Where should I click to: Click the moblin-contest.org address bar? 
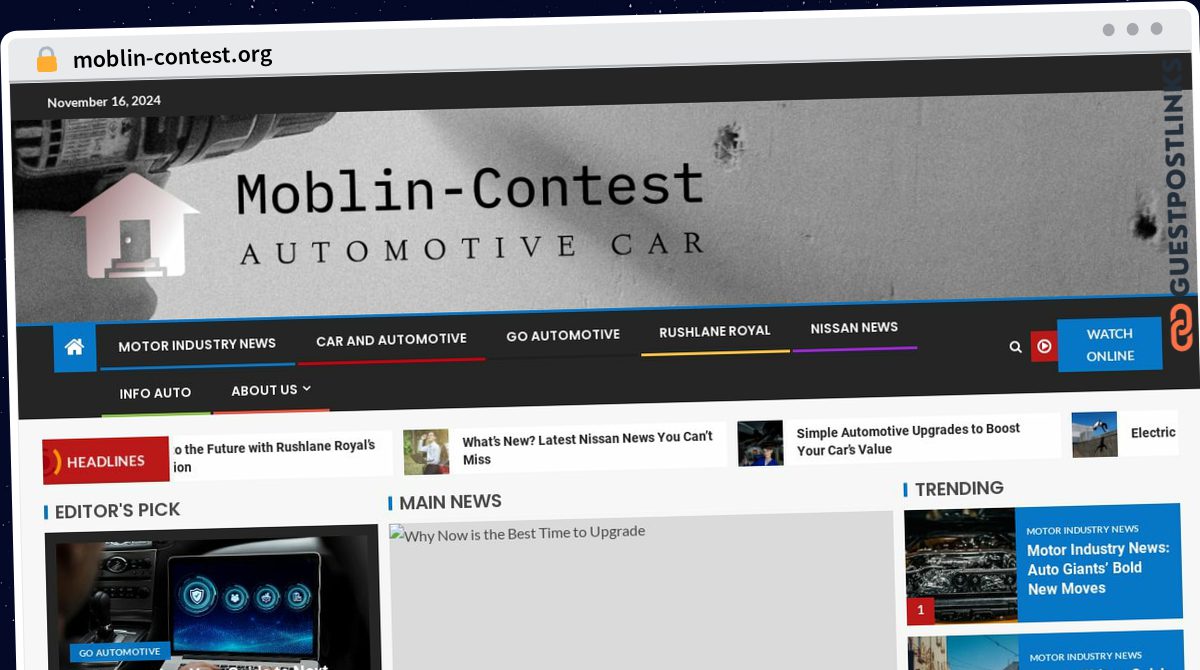172,56
